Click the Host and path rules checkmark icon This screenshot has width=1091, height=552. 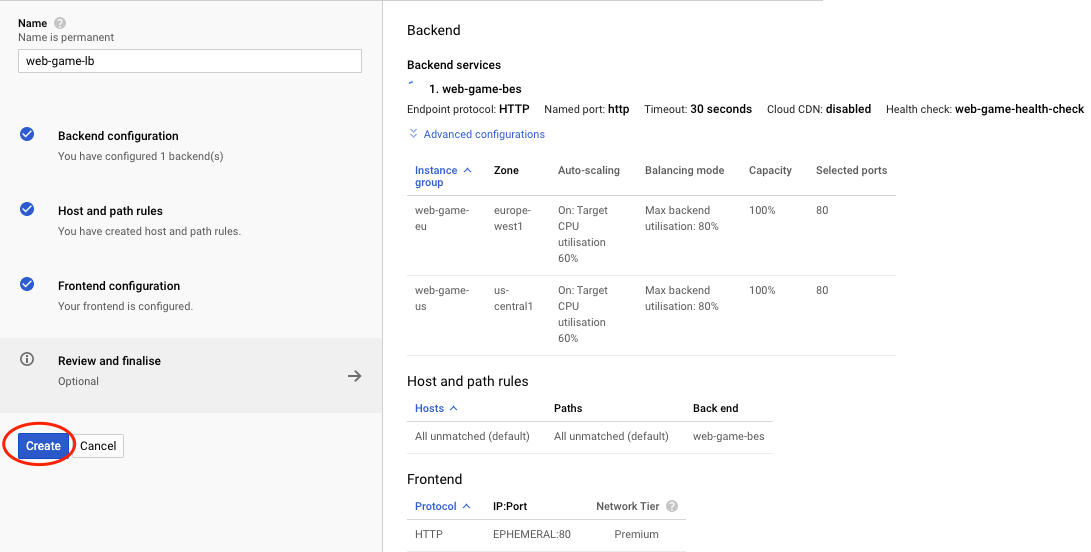click(x=27, y=209)
